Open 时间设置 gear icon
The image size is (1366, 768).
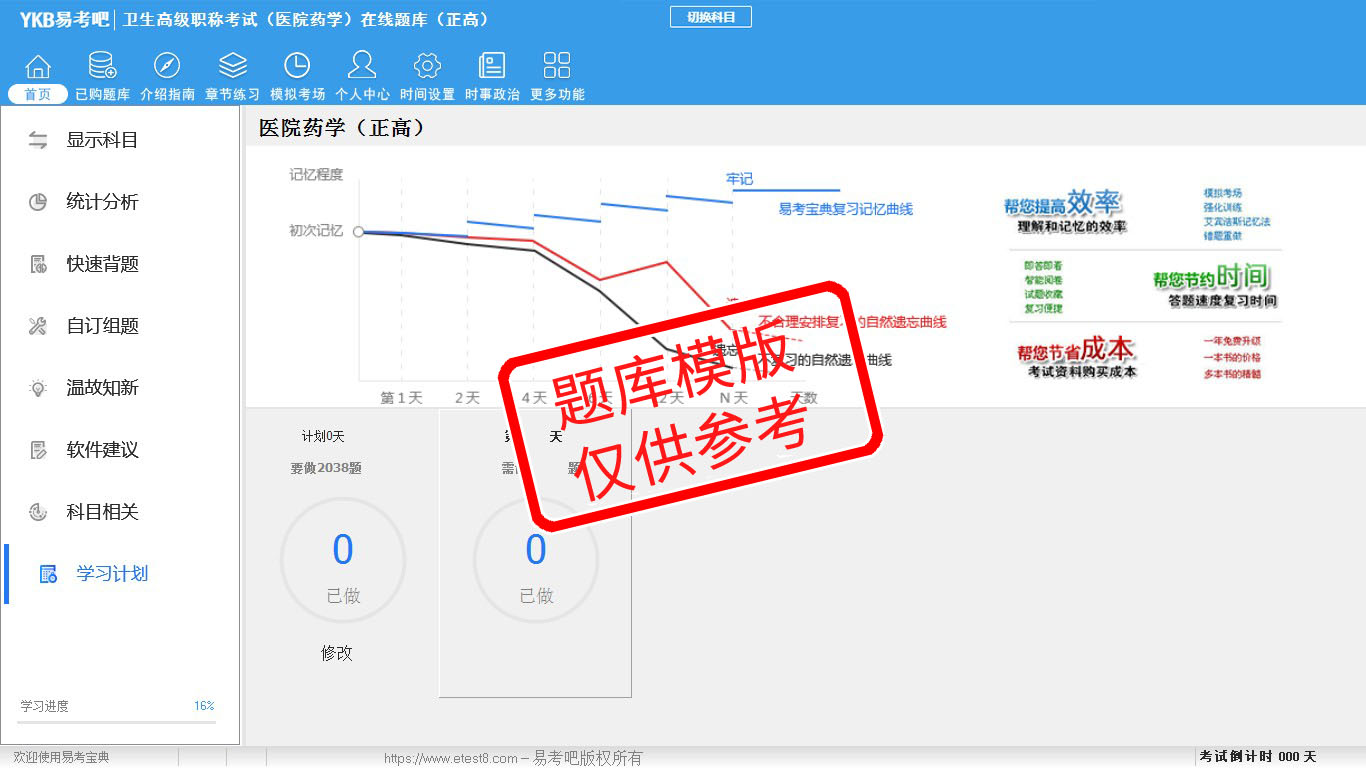coord(427,67)
